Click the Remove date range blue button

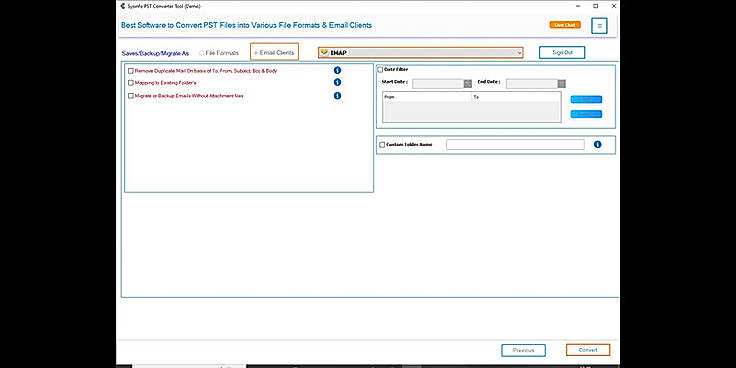(x=586, y=114)
